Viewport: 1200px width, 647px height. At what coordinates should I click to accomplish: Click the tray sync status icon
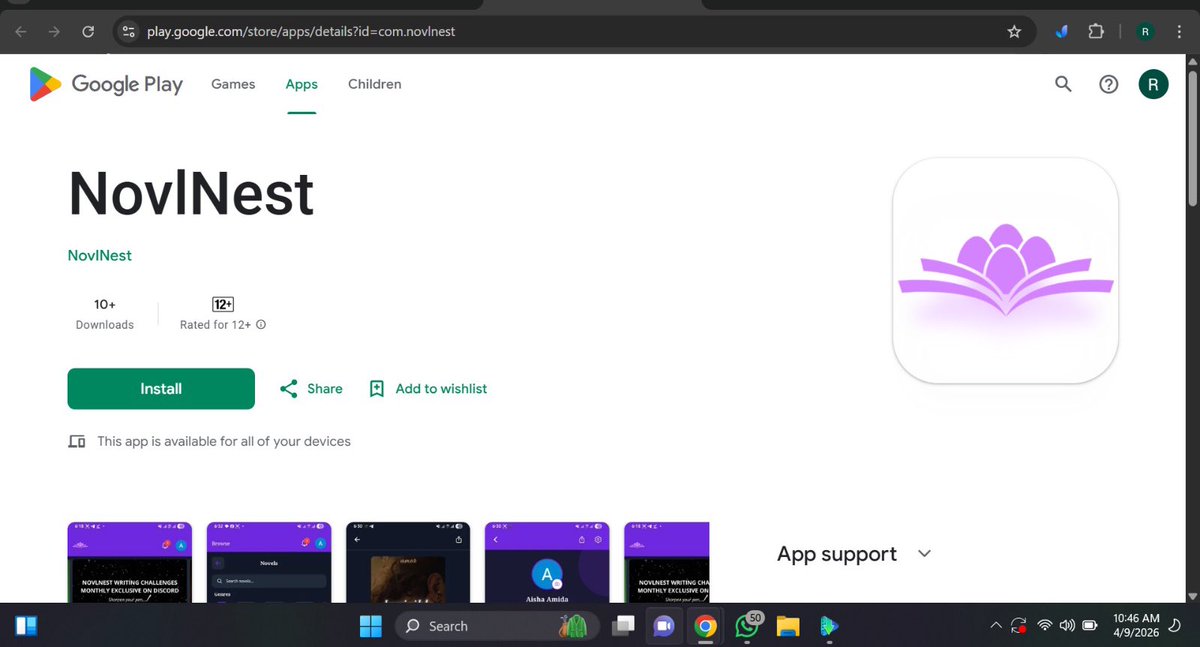(x=1019, y=626)
